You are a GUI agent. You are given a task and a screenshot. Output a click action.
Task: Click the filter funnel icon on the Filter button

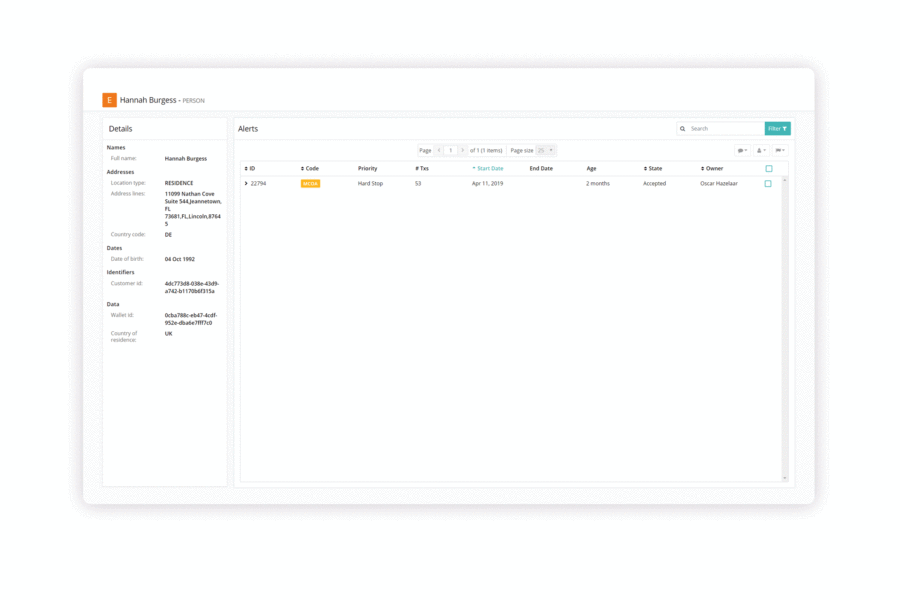782,128
